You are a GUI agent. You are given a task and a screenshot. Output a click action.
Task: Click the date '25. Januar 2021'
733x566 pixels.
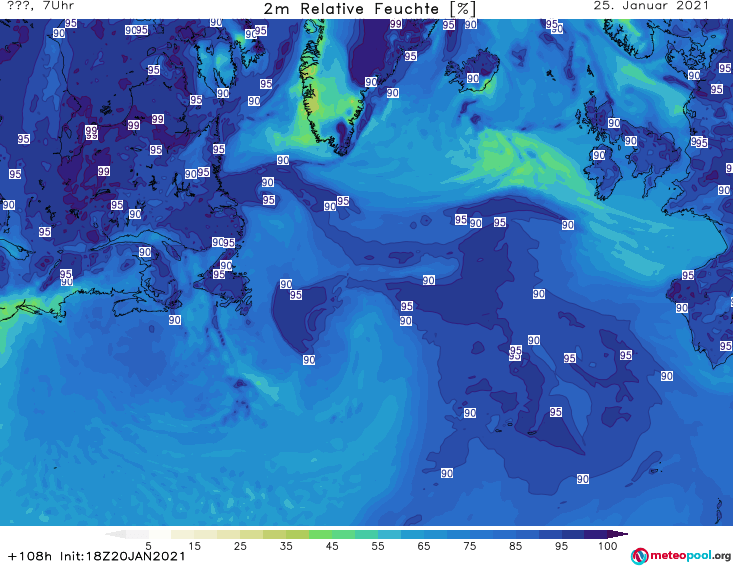[651, 6]
